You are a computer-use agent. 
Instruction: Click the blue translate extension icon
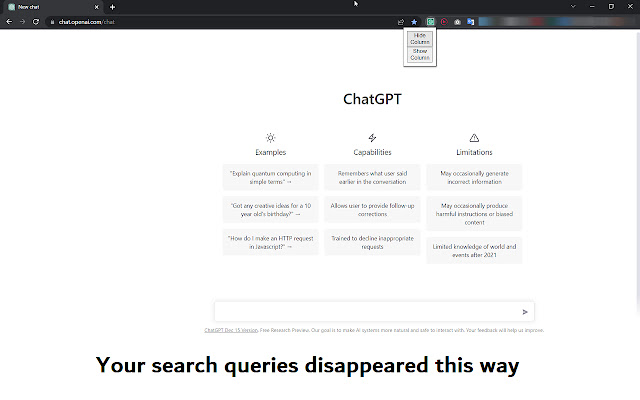(x=471, y=21)
